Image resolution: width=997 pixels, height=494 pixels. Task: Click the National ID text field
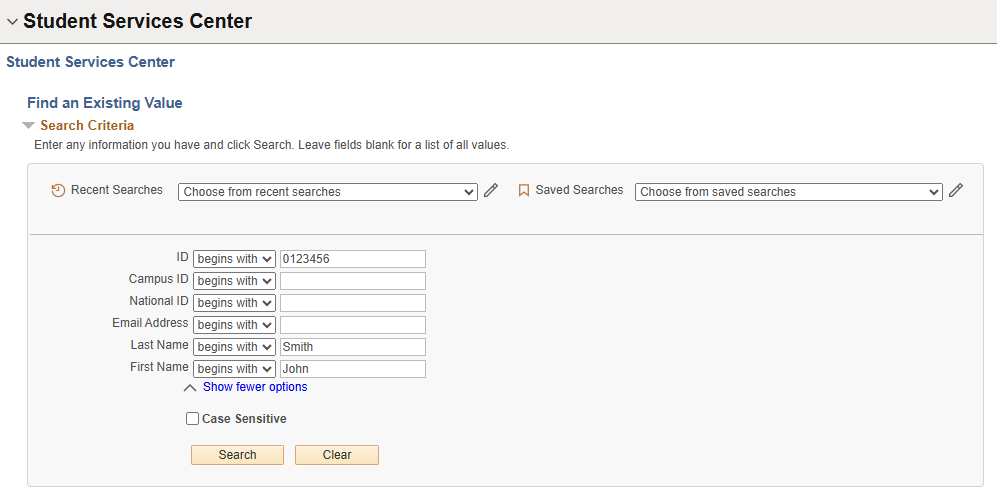pyautogui.click(x=353, y=303)
